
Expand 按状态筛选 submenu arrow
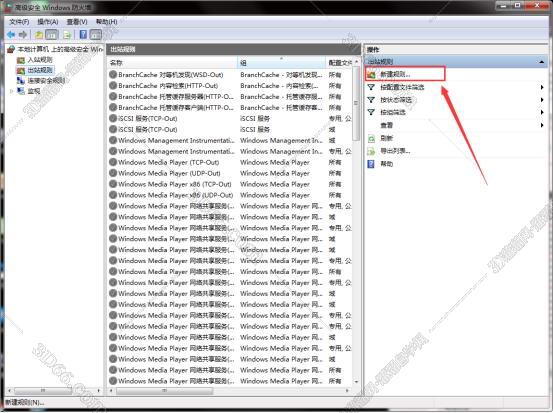pyautogui.click(x=542, y=100)
